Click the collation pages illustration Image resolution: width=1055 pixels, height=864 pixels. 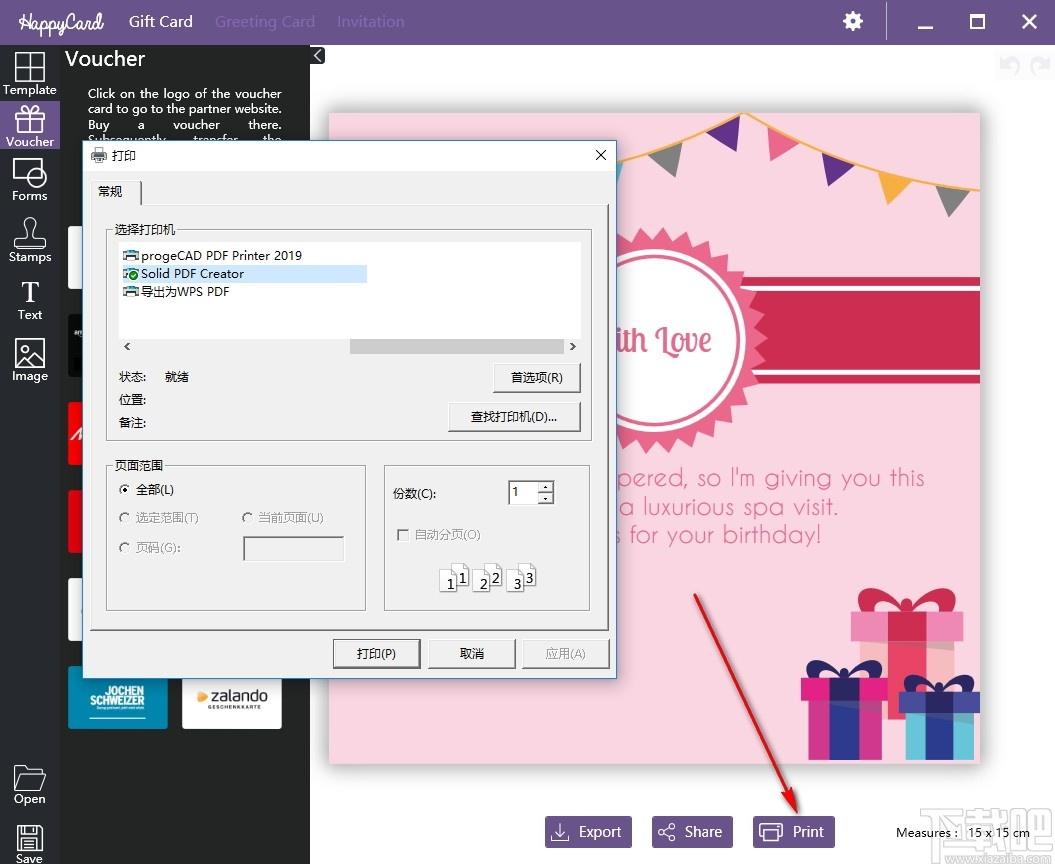487,577
